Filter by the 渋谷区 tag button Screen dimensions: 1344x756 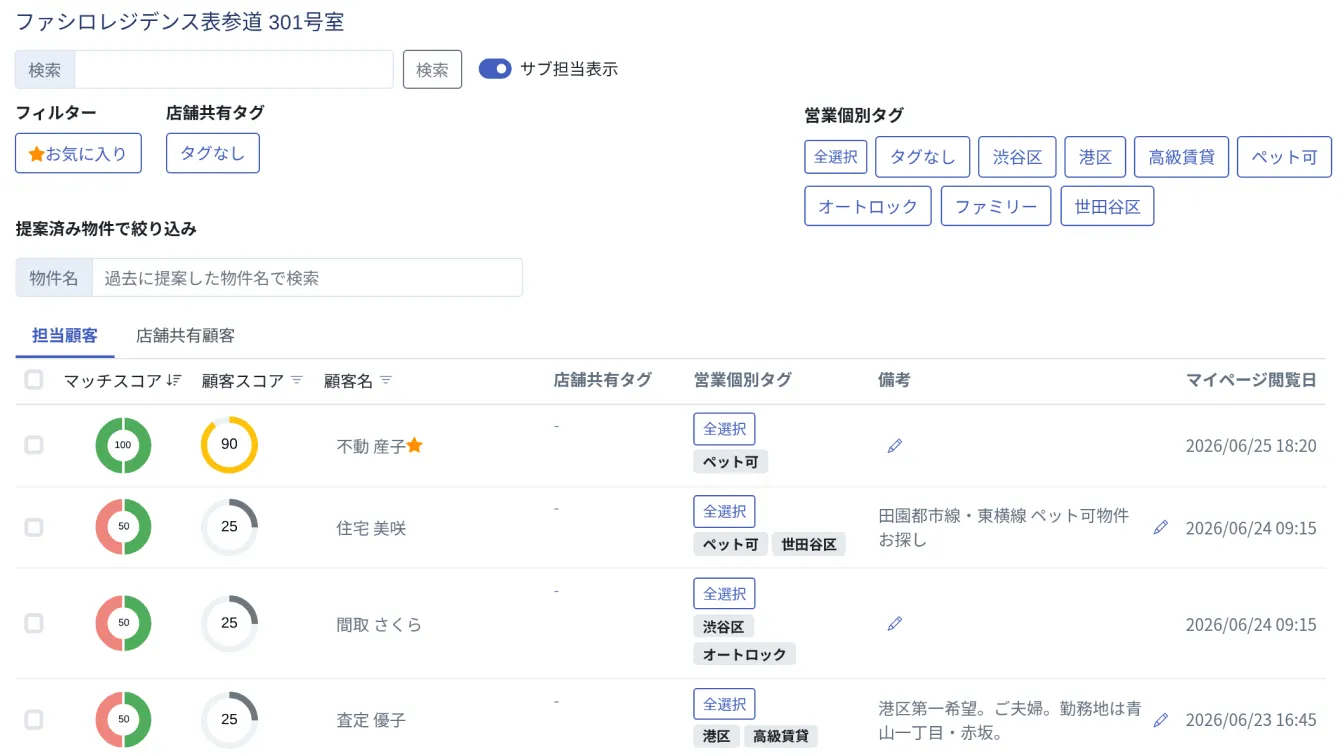(1017, 157)
